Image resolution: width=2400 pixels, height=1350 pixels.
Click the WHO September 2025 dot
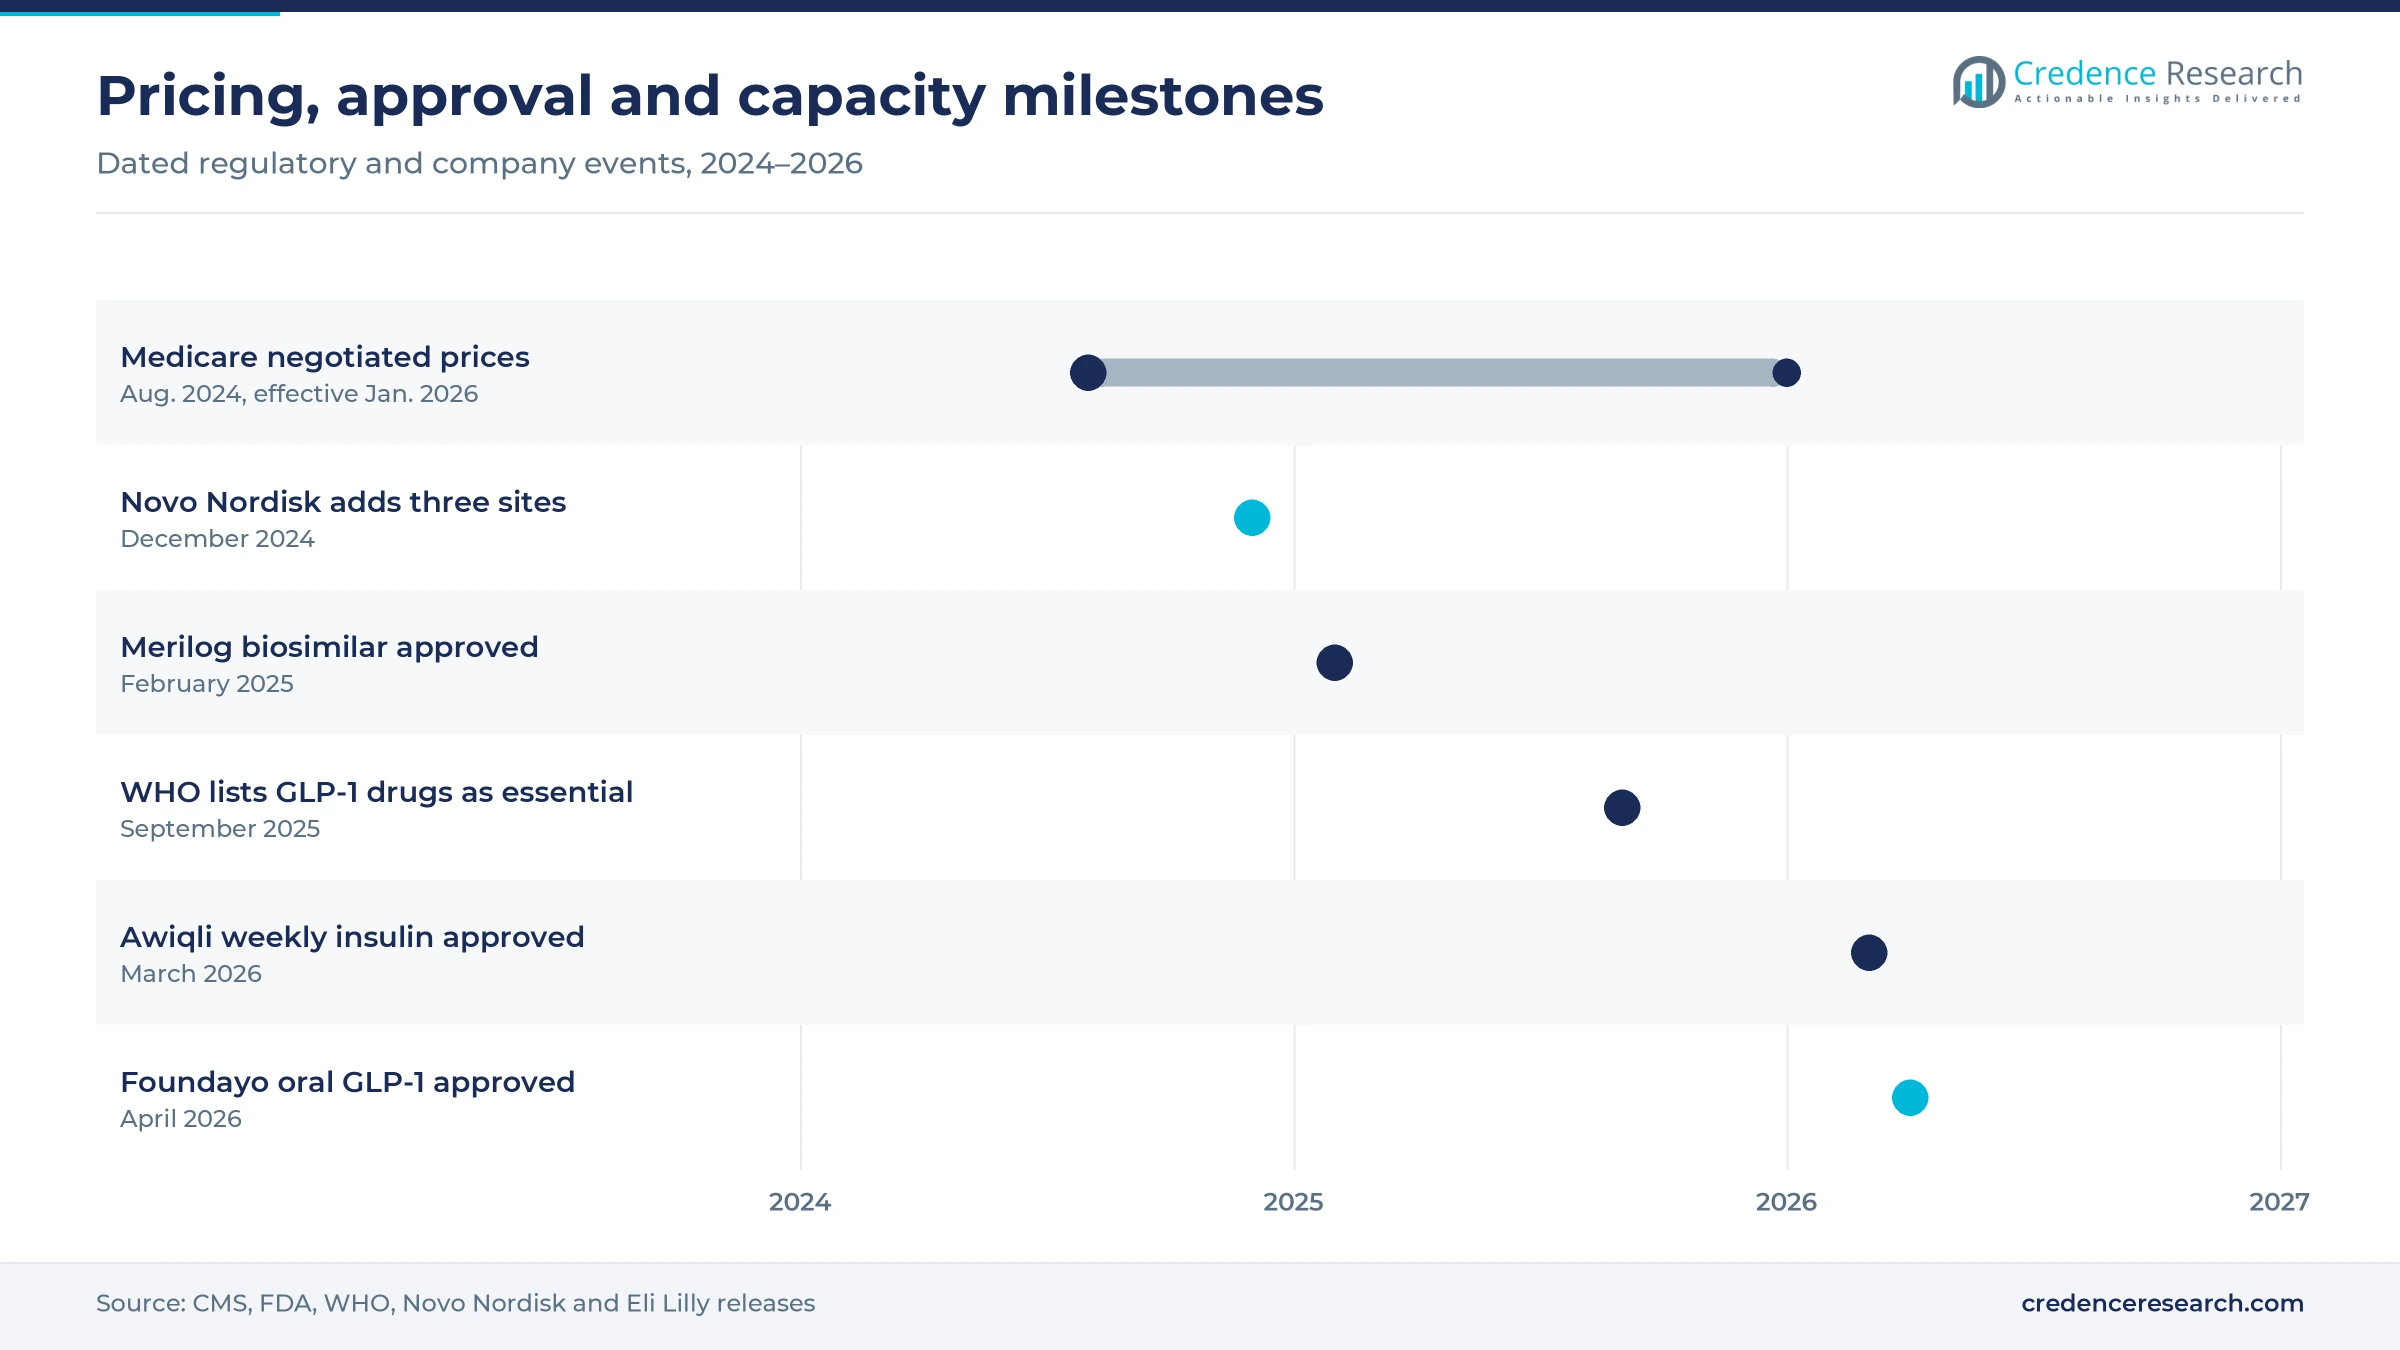tap(1622, 808)
